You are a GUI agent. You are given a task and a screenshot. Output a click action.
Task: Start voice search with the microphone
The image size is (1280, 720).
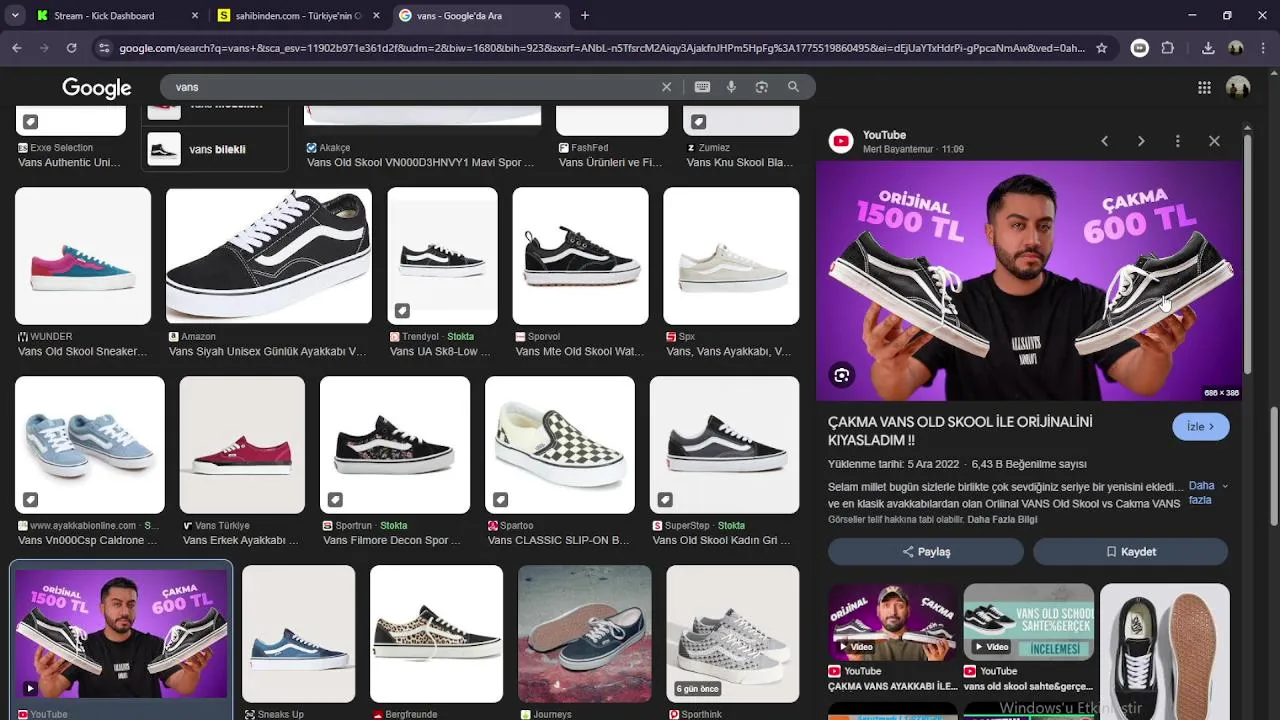731,87
